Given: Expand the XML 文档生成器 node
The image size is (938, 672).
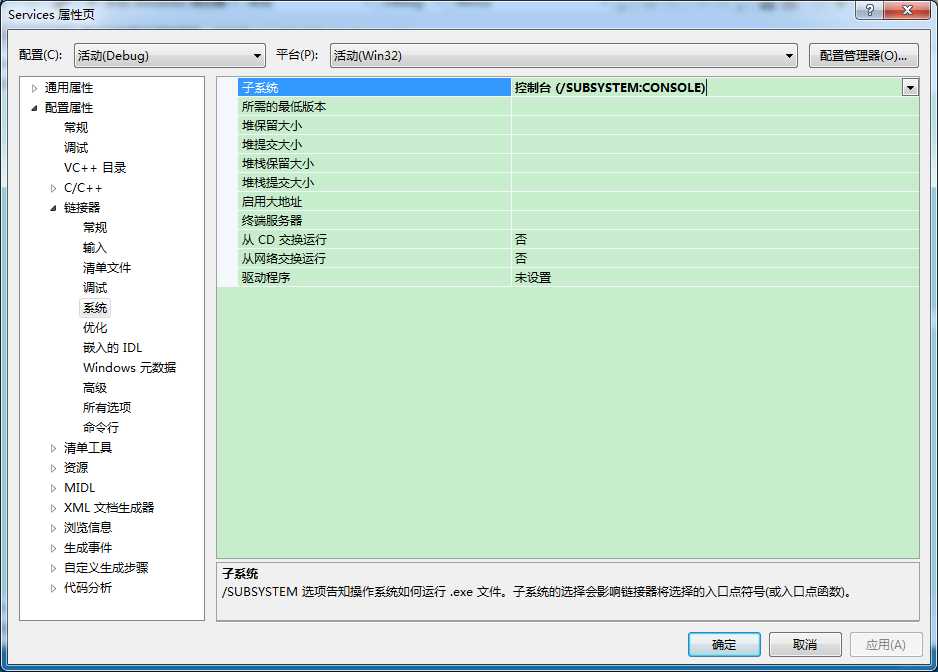Looking at the screenshot, I should point(53,508).
